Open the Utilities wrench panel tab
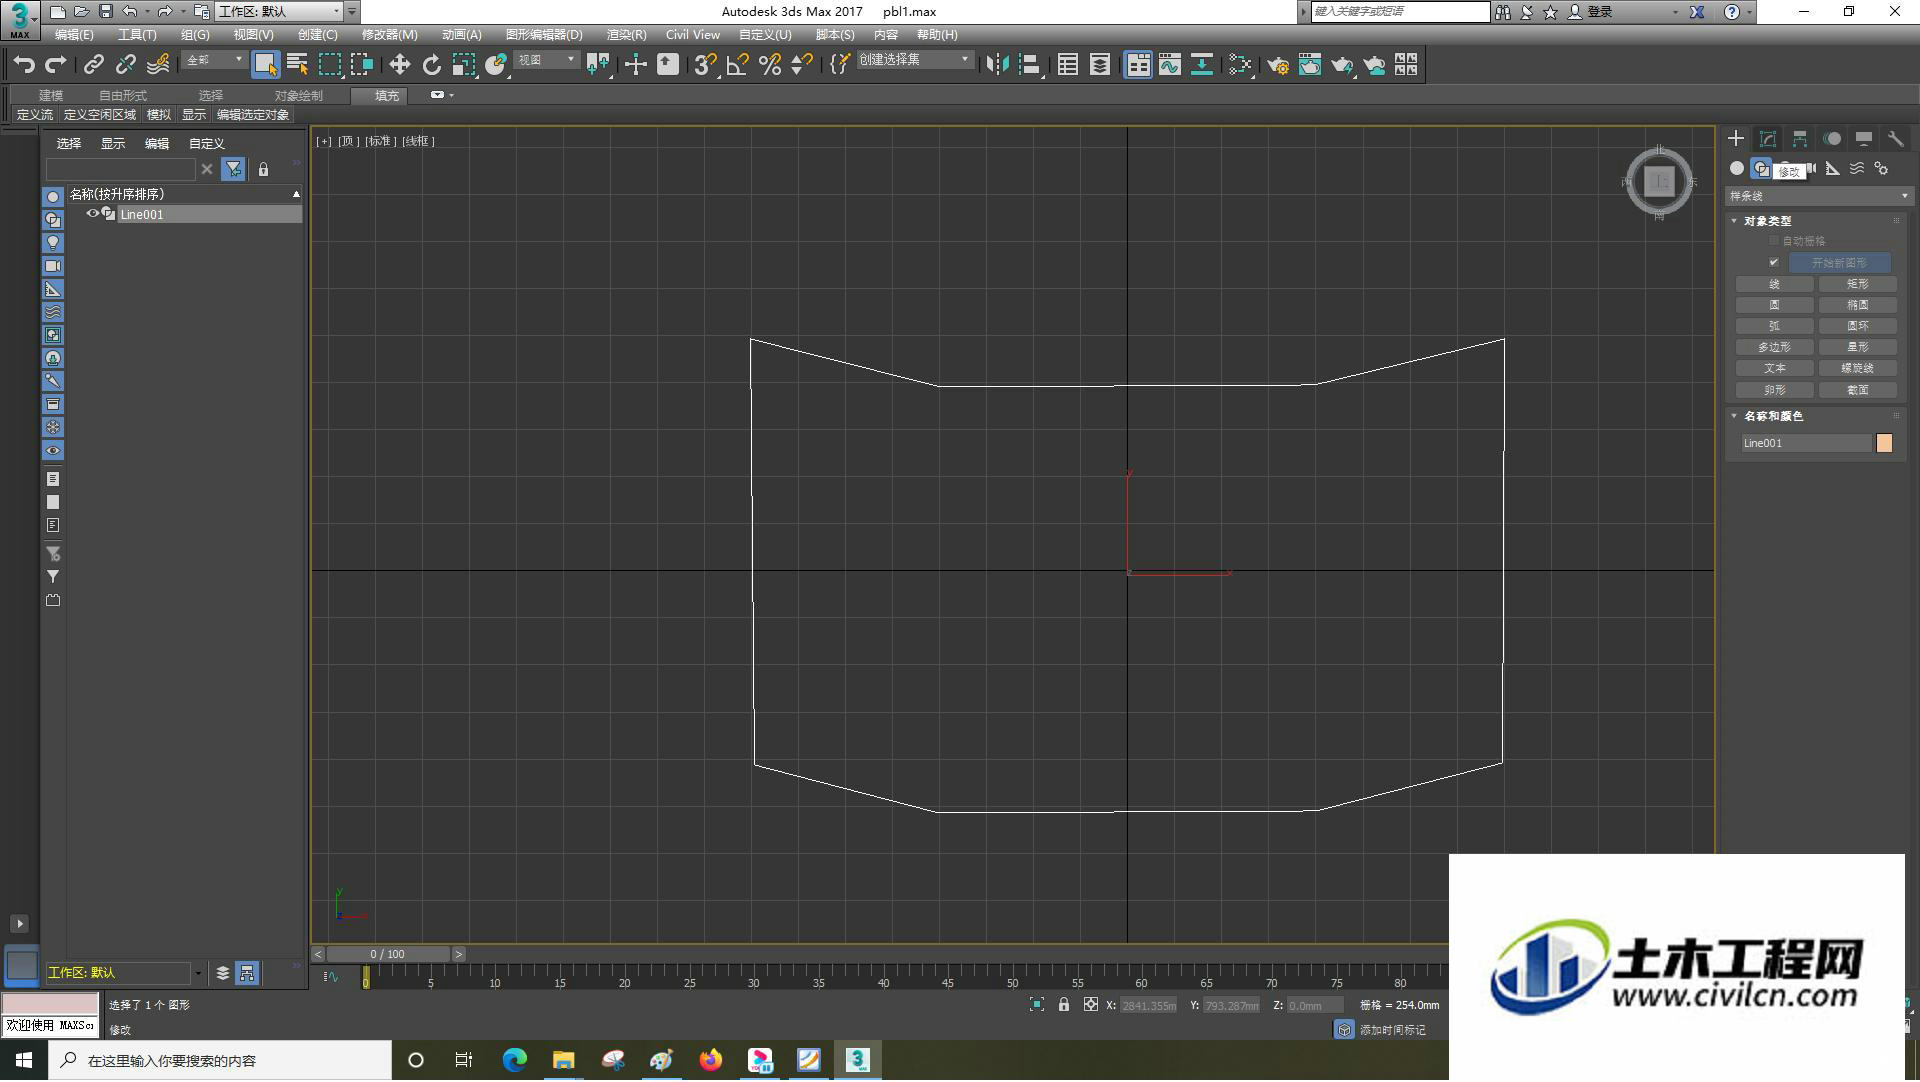The image size is (1920, 1082). click(1895, 139)
